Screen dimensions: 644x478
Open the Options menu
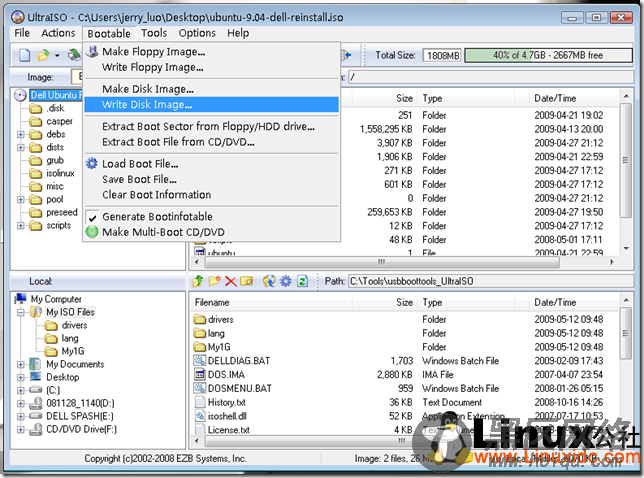197,33
